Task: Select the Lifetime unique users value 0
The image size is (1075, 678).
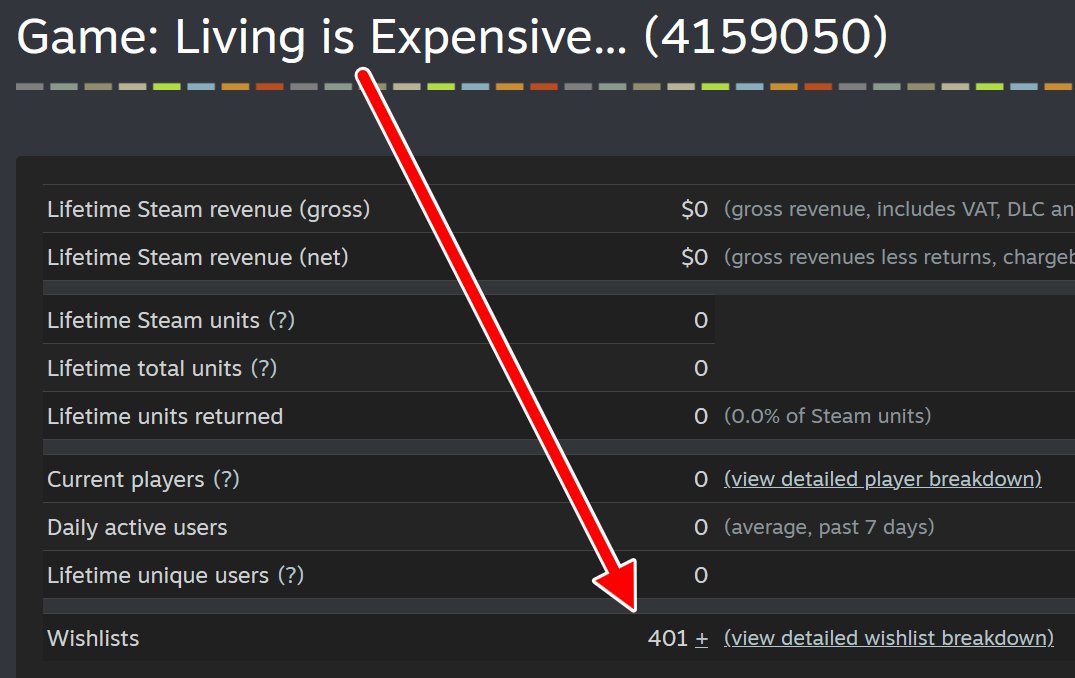Action: pyautogui.click(x=701, y=575)
